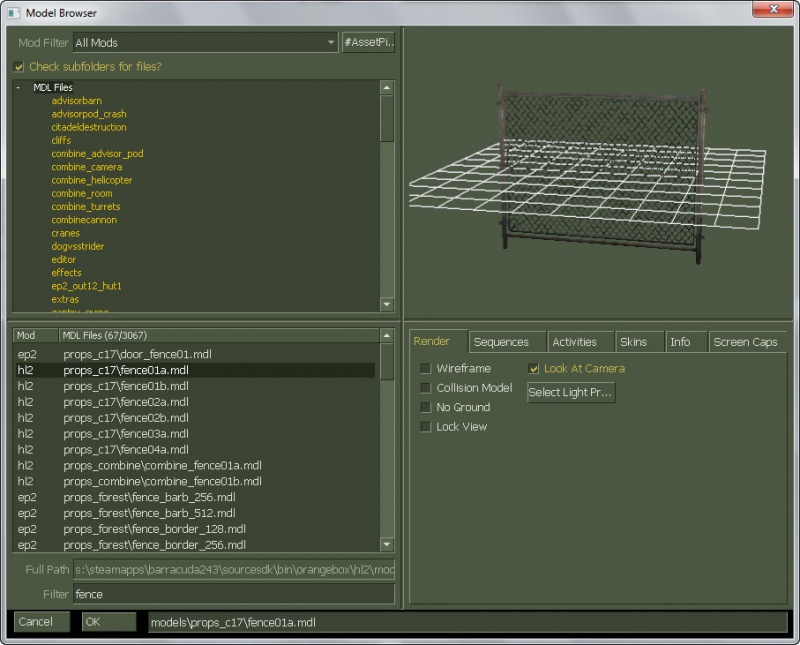Select props_forest\fence_border_128.mdl row
The height and width of the screenshot is (645, 800).
click(196, 529)
